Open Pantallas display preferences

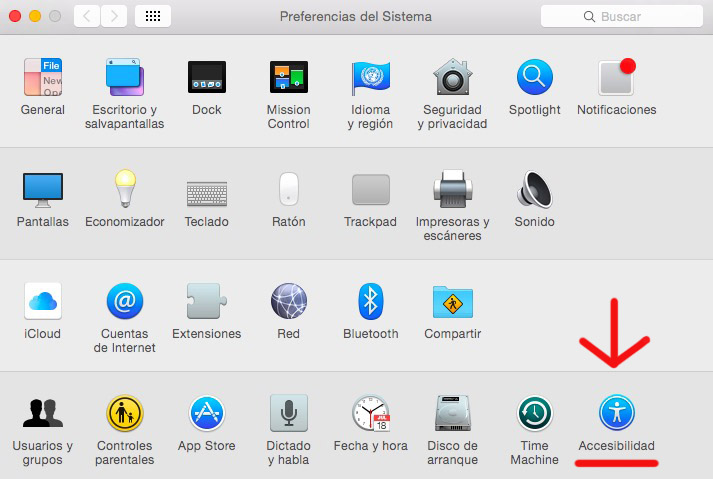pos(43,189)
